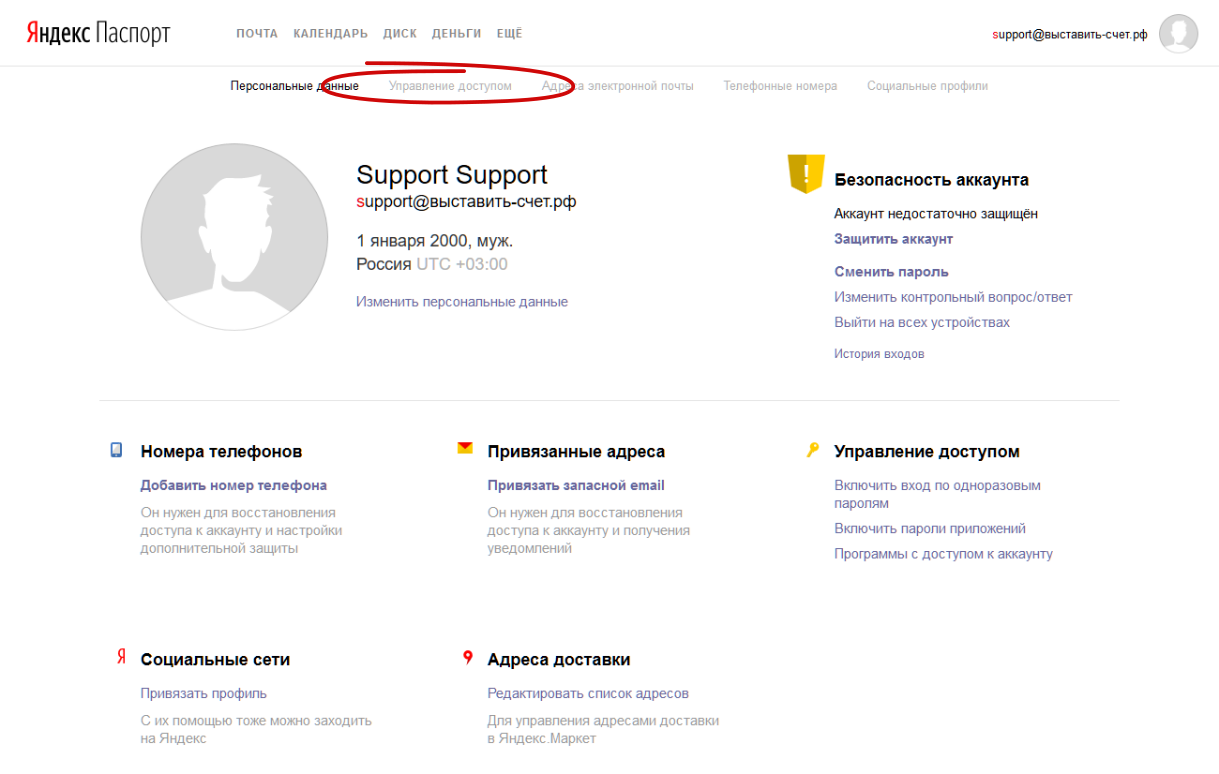Screen dimensions: 1219x774
Task: Click the map pin icon beside Адреса доставки
Action: (x=467, y=658)
